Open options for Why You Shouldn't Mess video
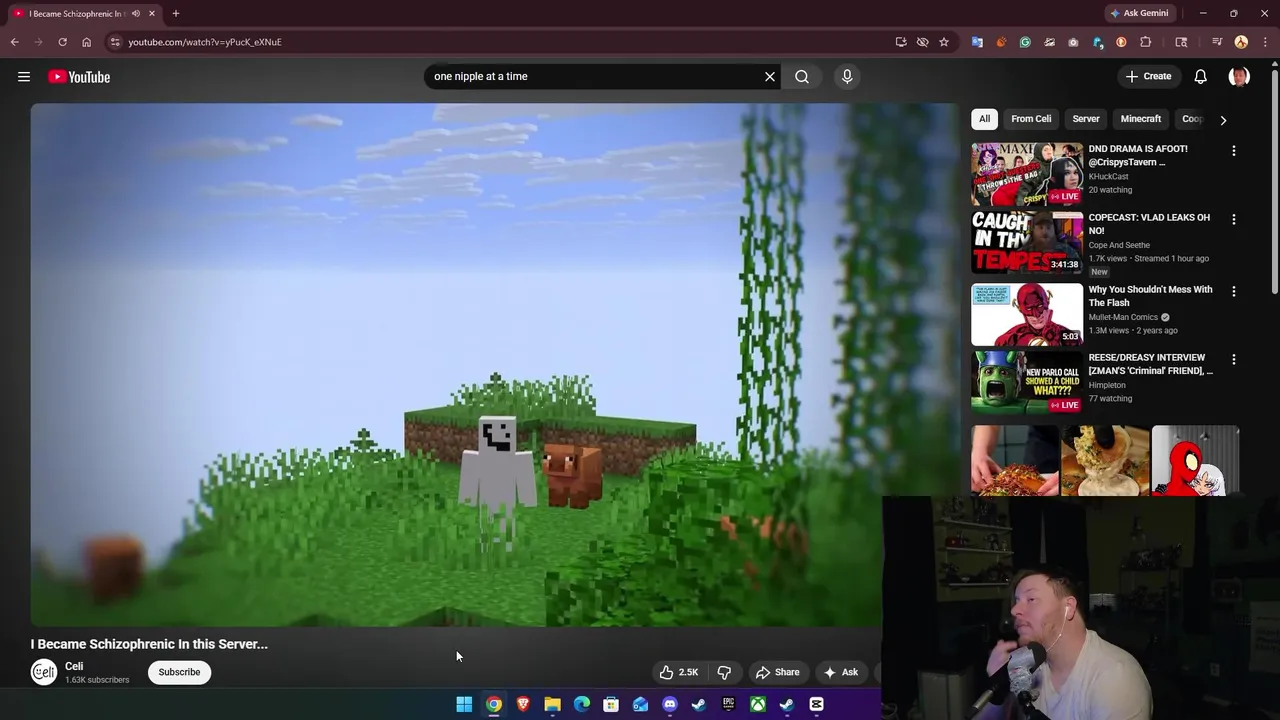This screenshot has width=1280, height=720. point(1234,291)
